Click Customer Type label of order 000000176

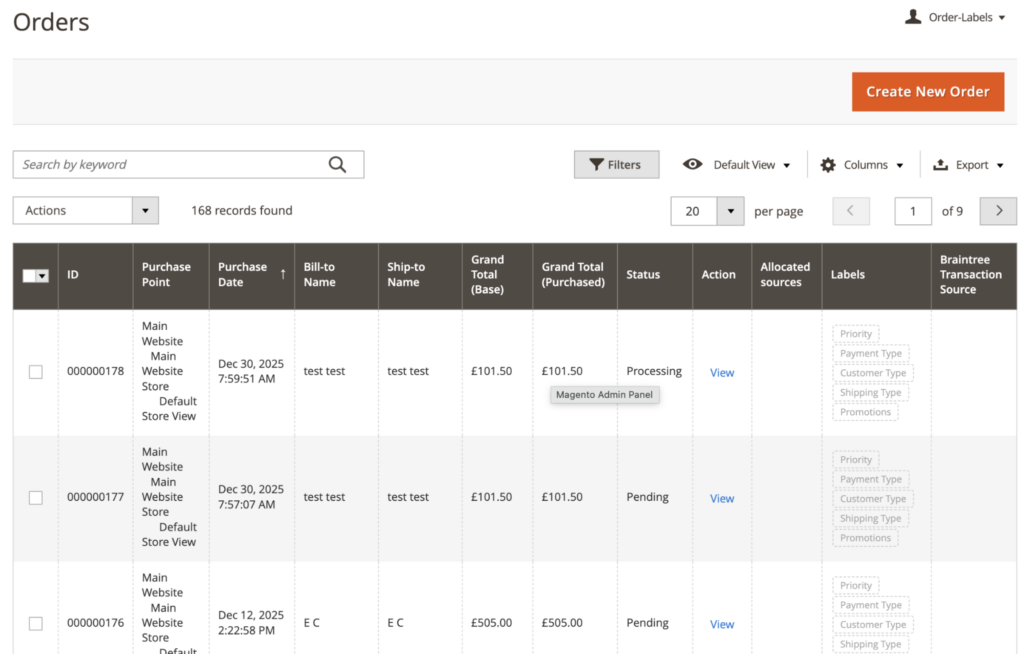tap(872, 625)
